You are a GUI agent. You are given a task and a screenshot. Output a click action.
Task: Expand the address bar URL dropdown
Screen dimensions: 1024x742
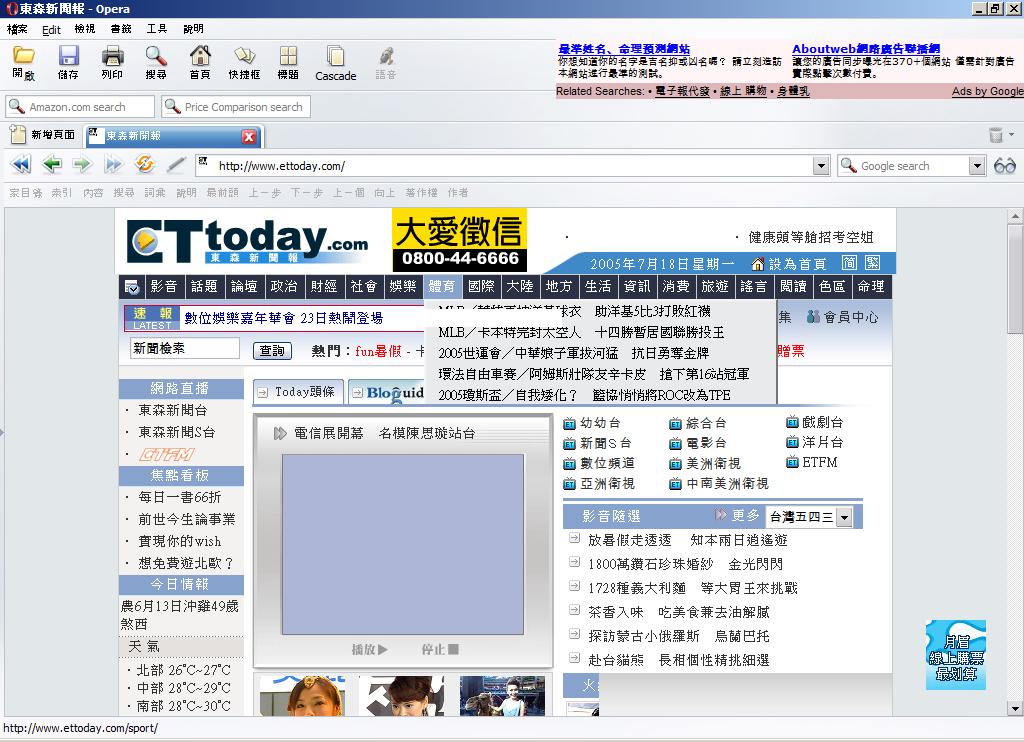[x=821, y=166]
